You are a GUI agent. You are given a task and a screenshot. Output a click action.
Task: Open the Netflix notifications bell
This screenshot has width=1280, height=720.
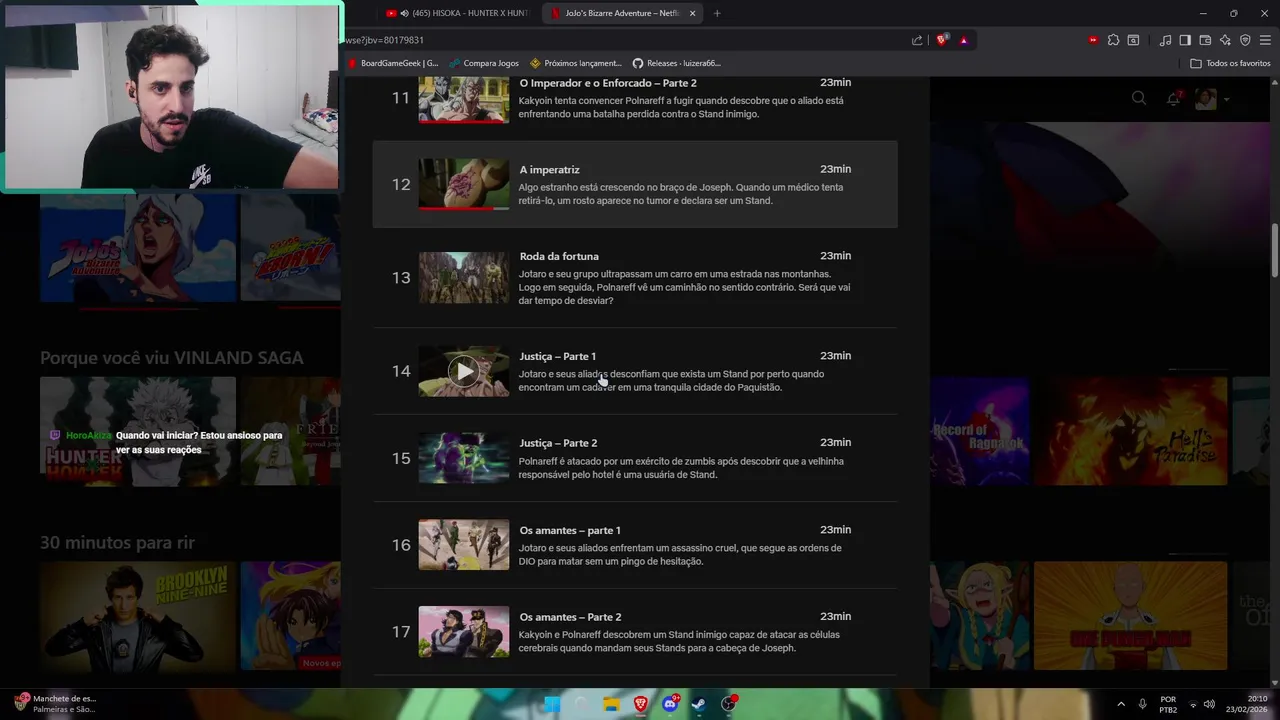pyautogui.click(x=1174, y=98)
